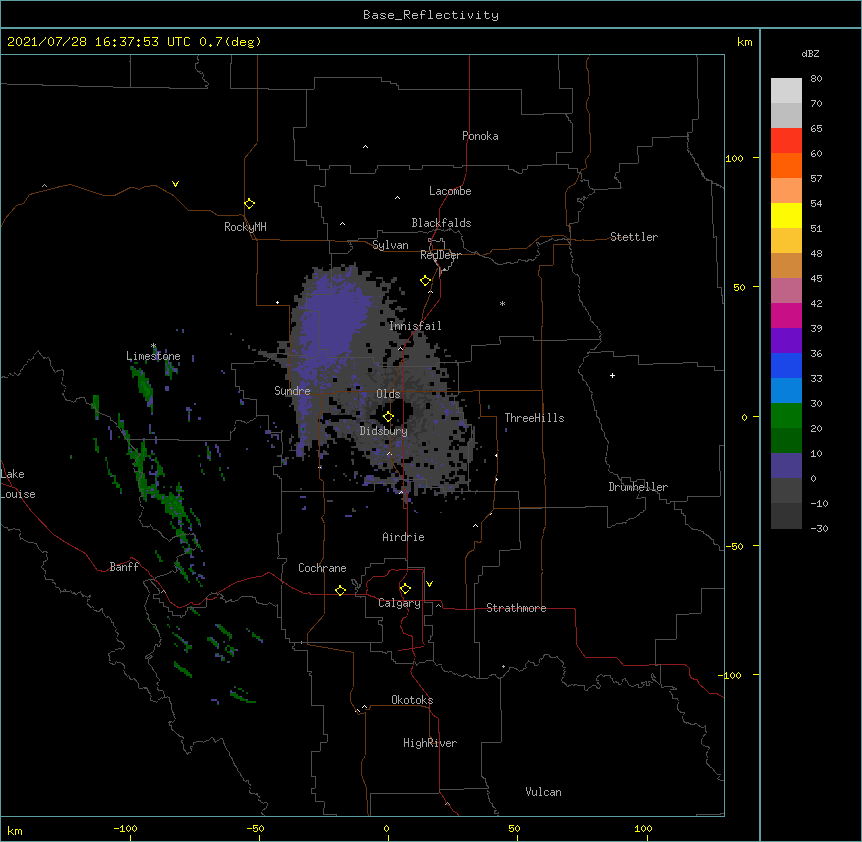Click the asterisk marker above Limestone
The width and height of the screenshot is (862, 842).
153,346
